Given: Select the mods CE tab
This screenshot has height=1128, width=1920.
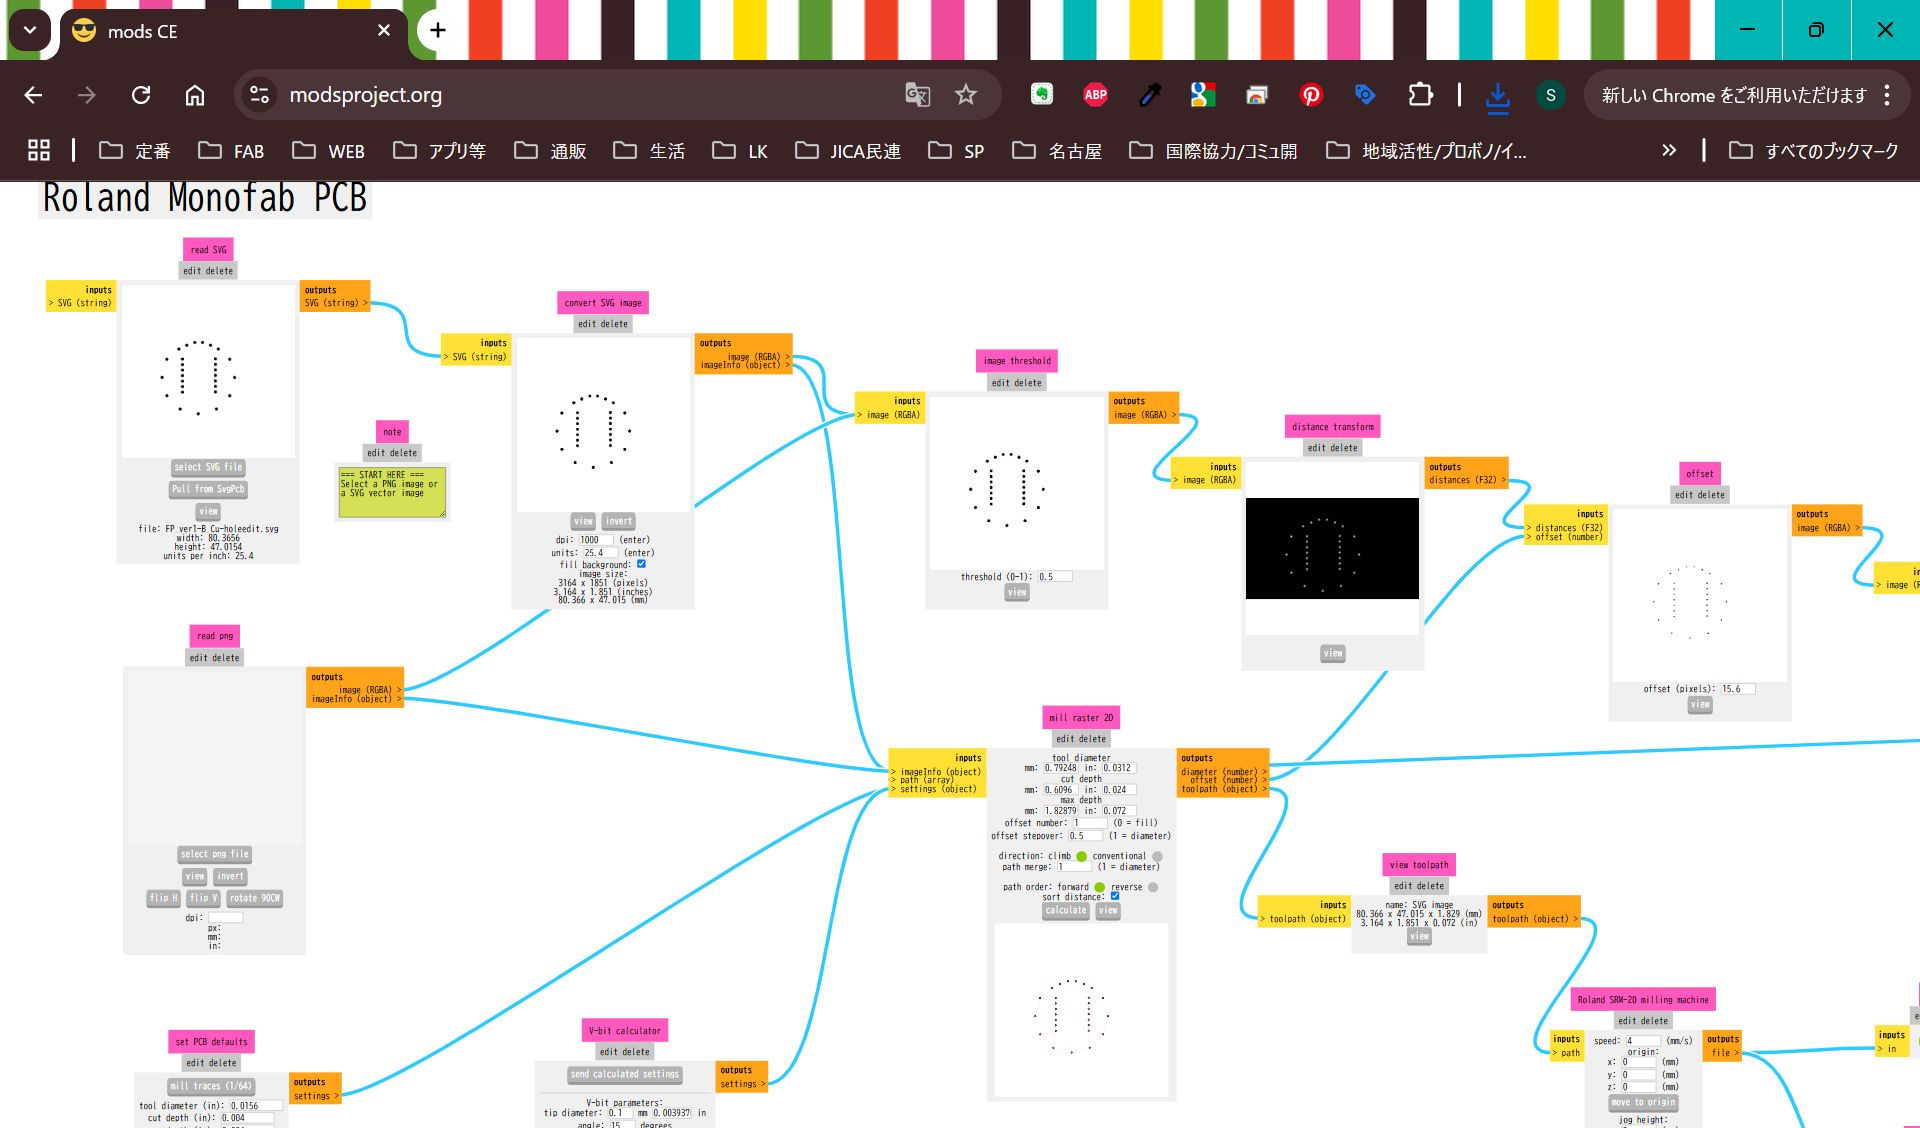Looking at the screenshot, I should tap(233, 31).
